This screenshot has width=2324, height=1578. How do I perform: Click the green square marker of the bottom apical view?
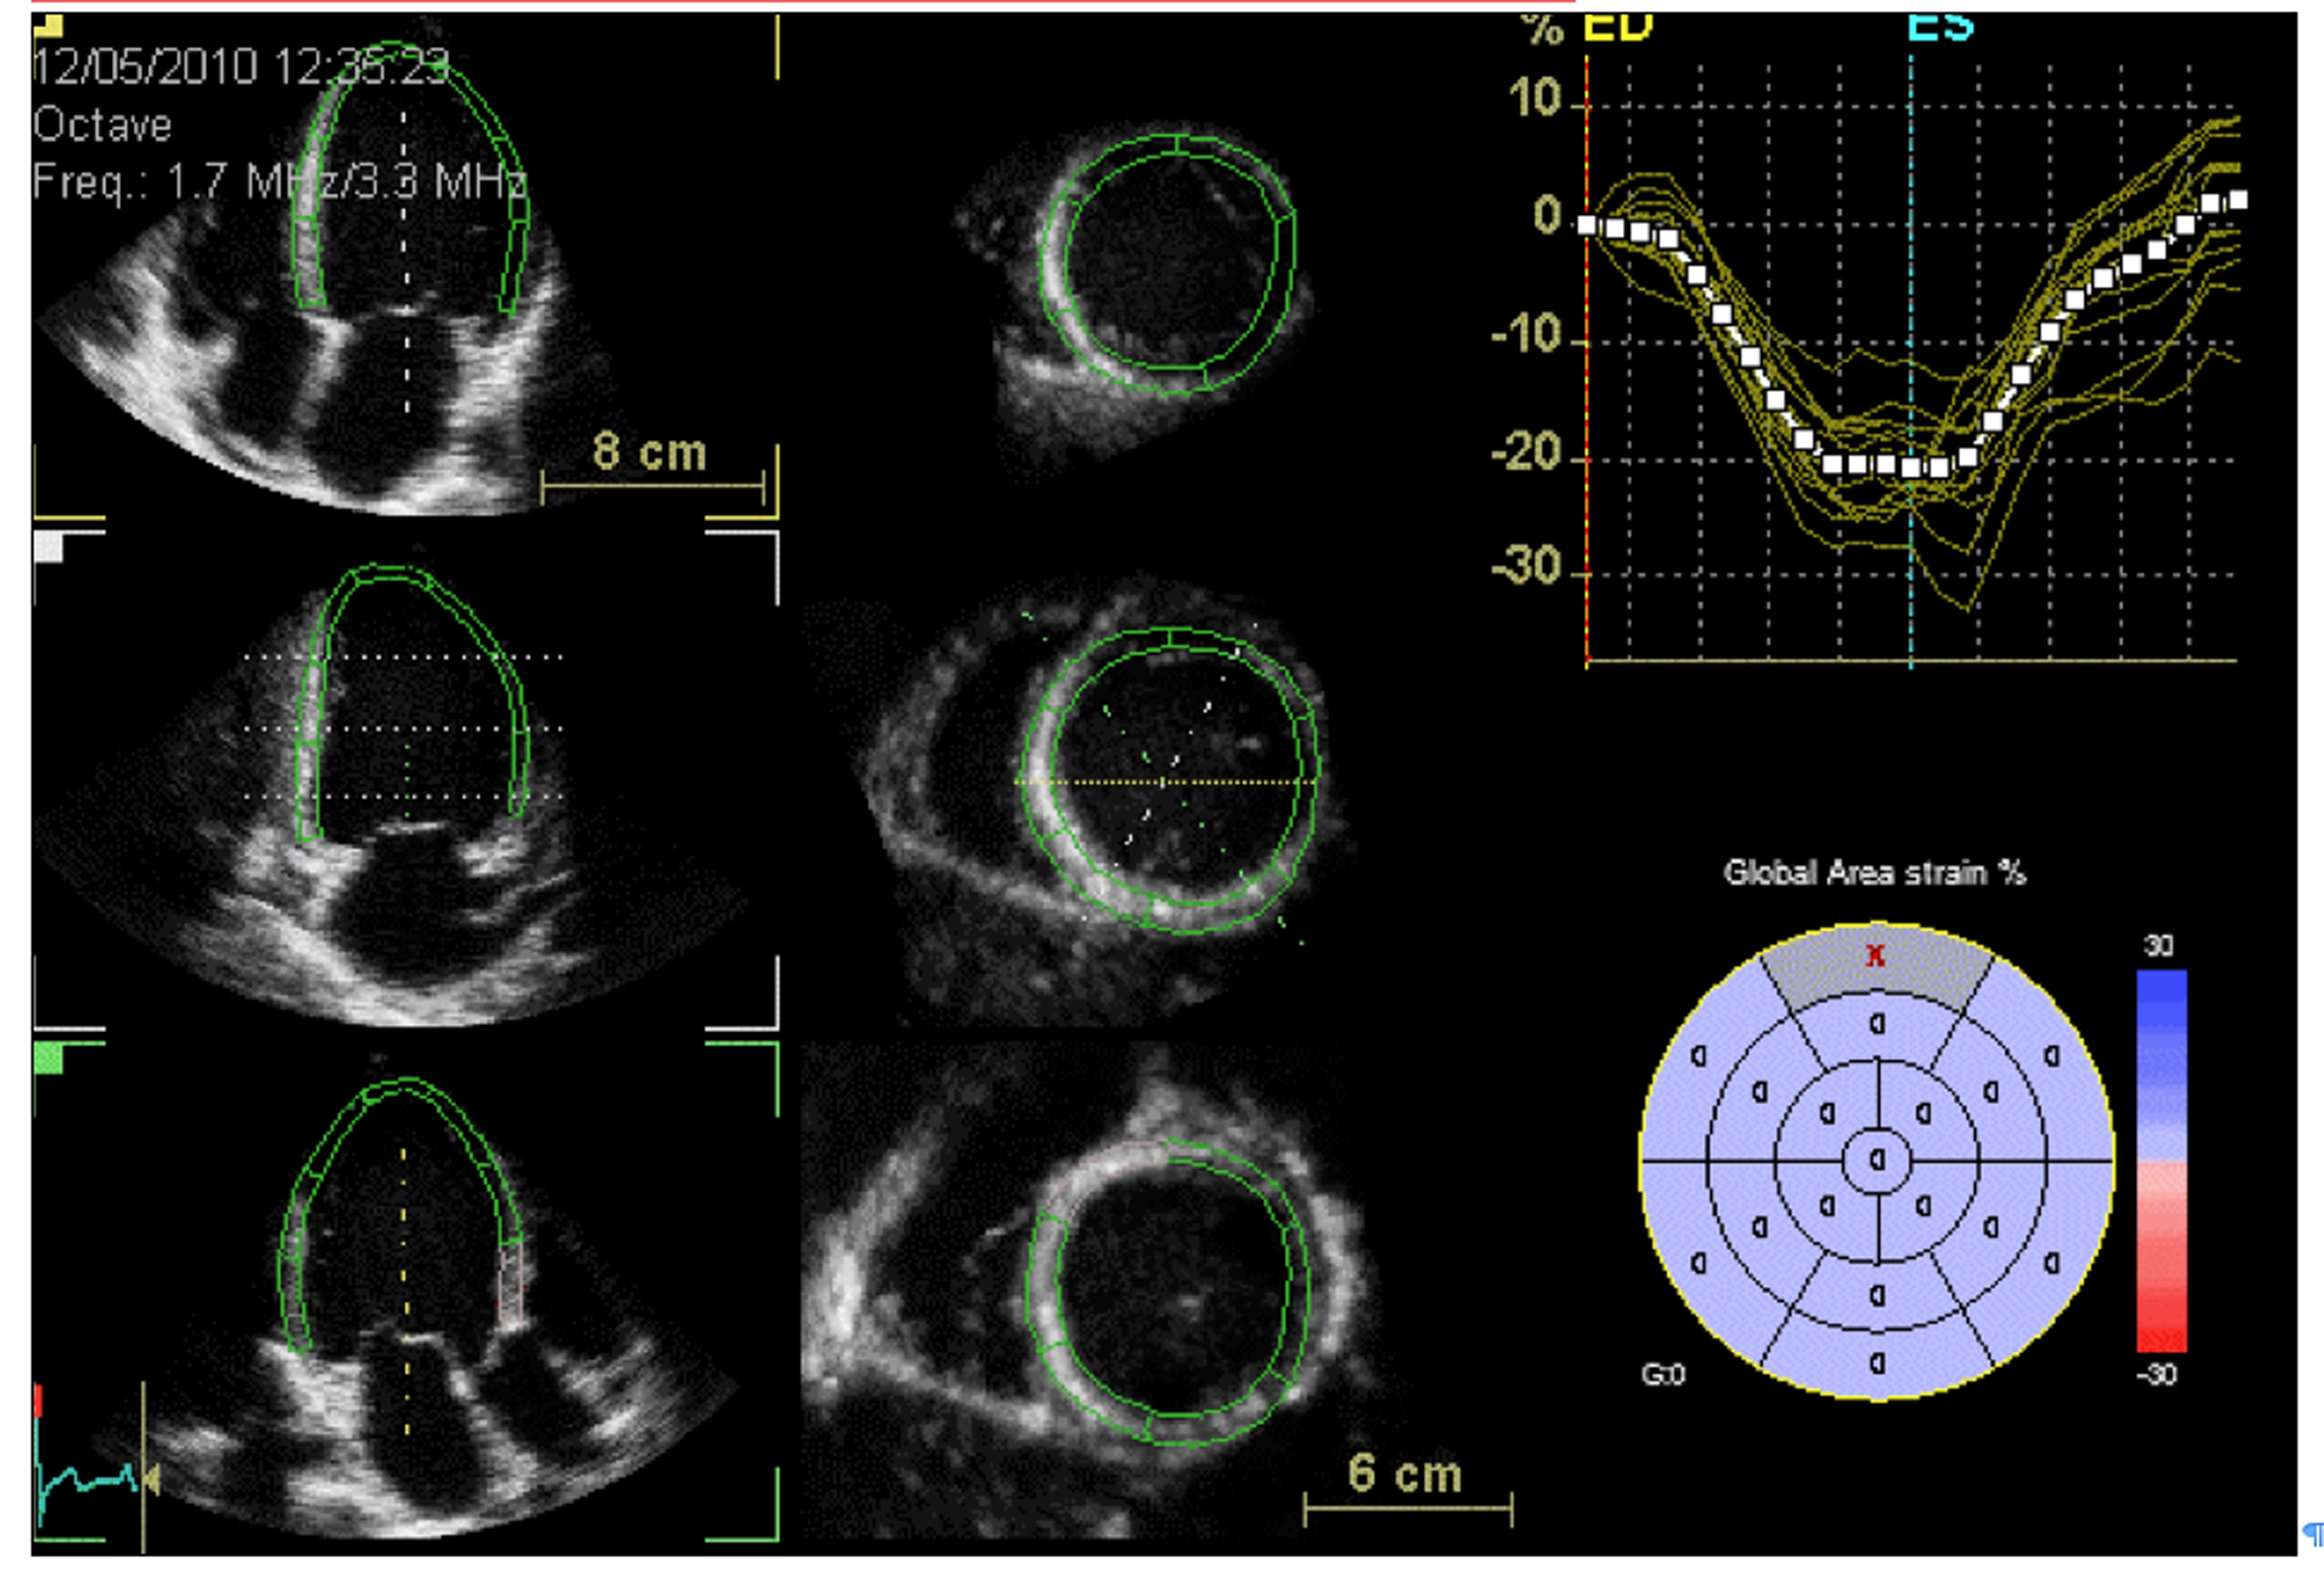click(x=48, y=1059)
